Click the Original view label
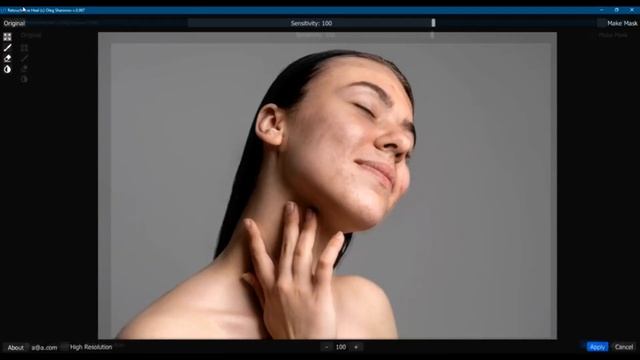Viewport: 640px width, 360px height. 14,23
